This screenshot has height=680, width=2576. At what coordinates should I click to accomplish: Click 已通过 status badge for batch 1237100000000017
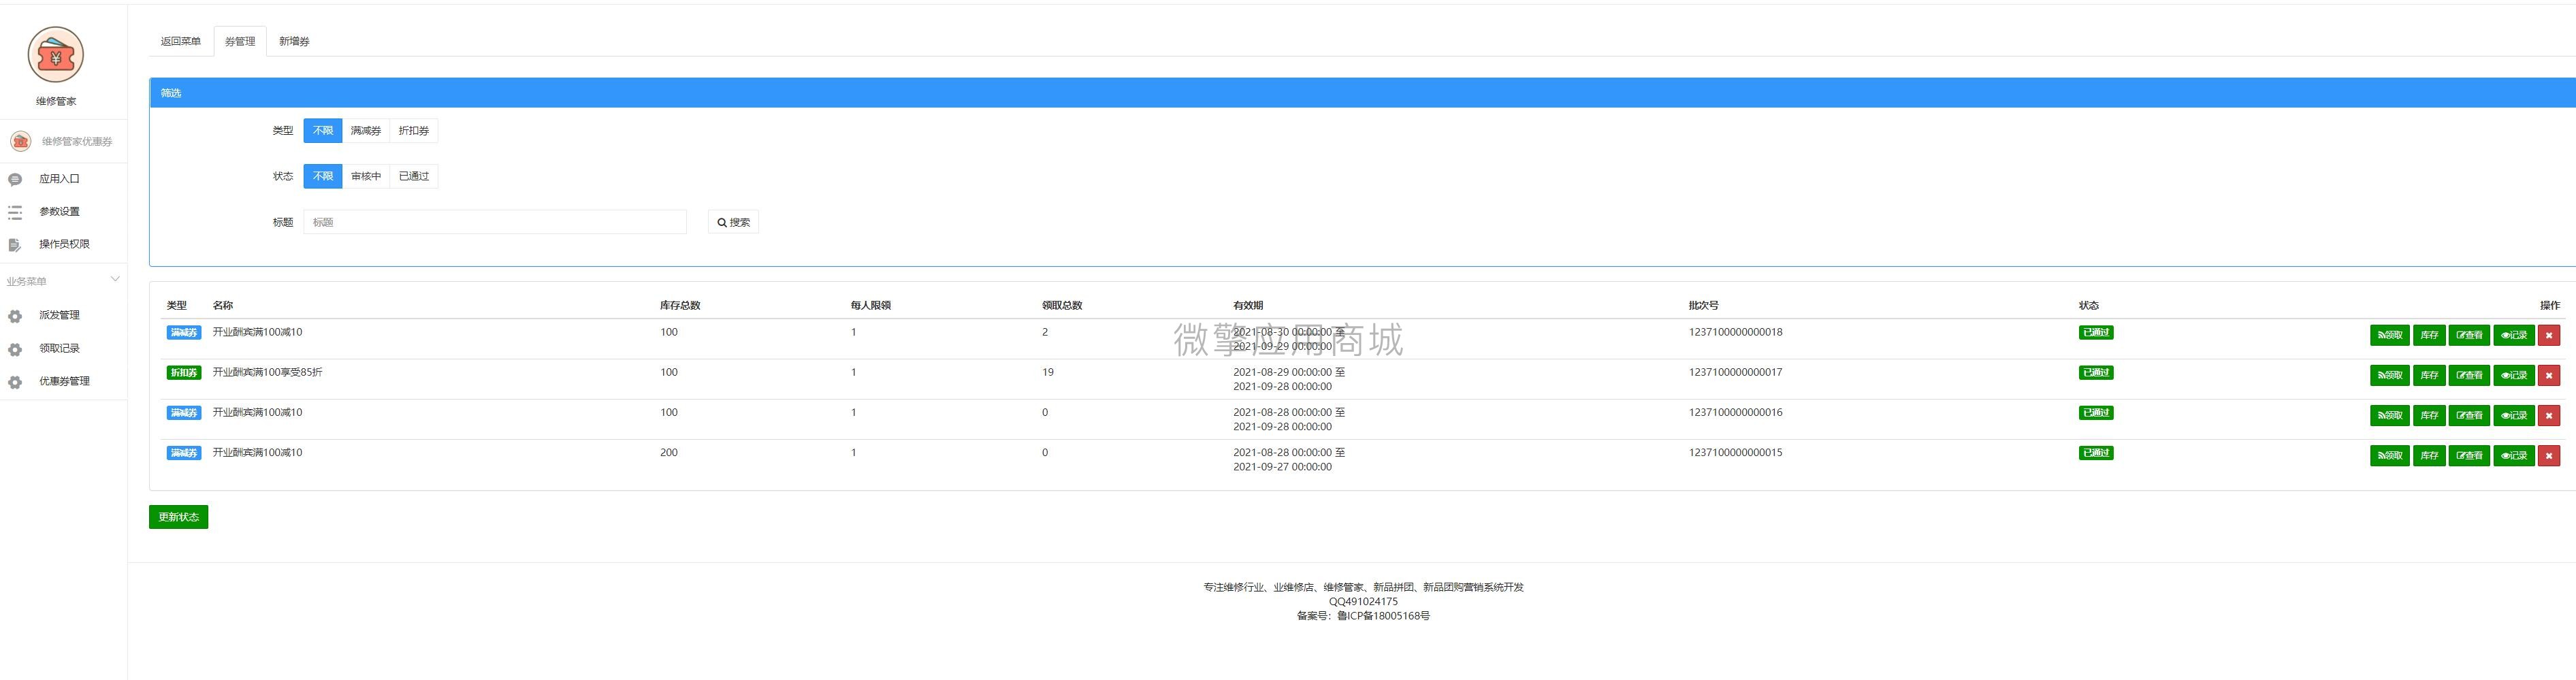(x=2096, y=373)
